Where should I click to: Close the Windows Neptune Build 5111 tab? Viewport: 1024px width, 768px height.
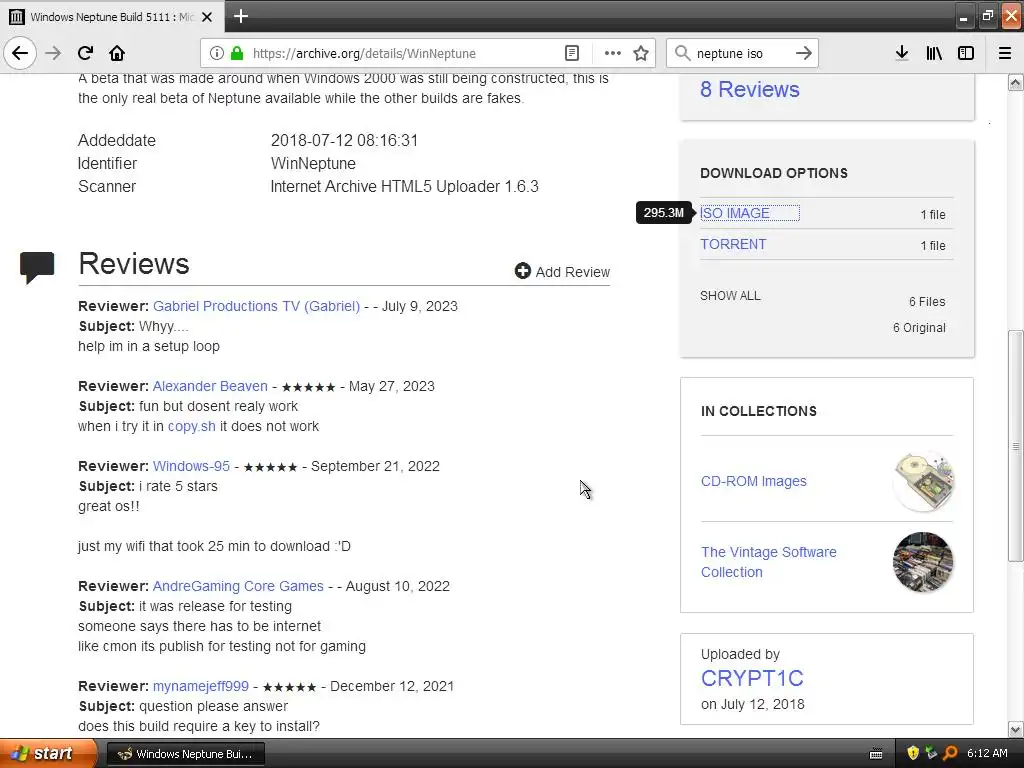pos(207,17)
